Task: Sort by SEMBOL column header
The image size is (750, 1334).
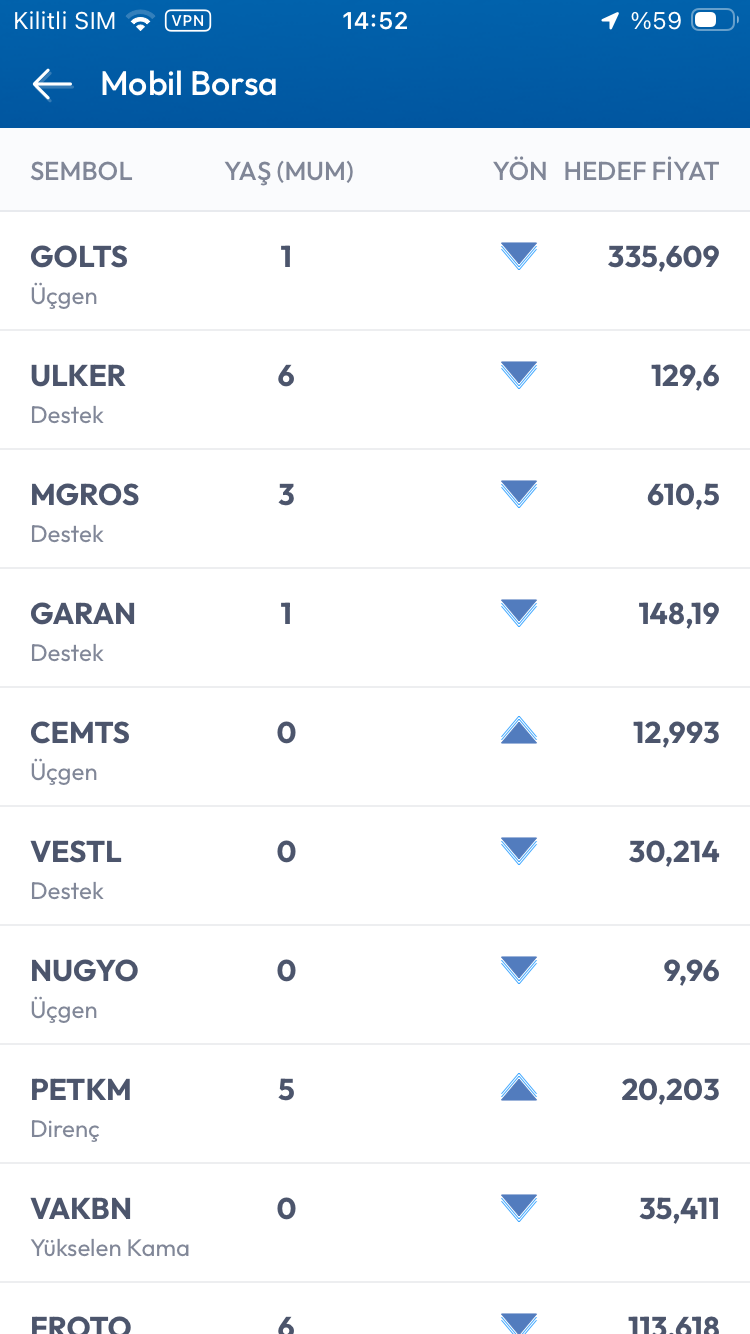Action: pos(81,171)
